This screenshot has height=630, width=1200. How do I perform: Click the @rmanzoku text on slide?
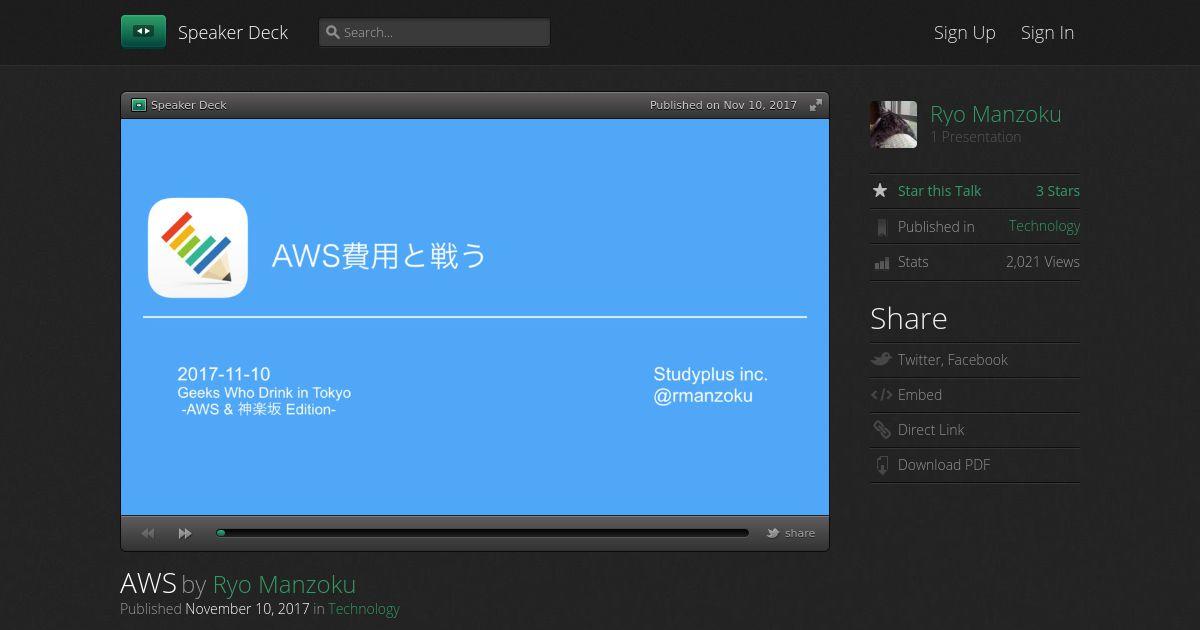pos(703,396)
